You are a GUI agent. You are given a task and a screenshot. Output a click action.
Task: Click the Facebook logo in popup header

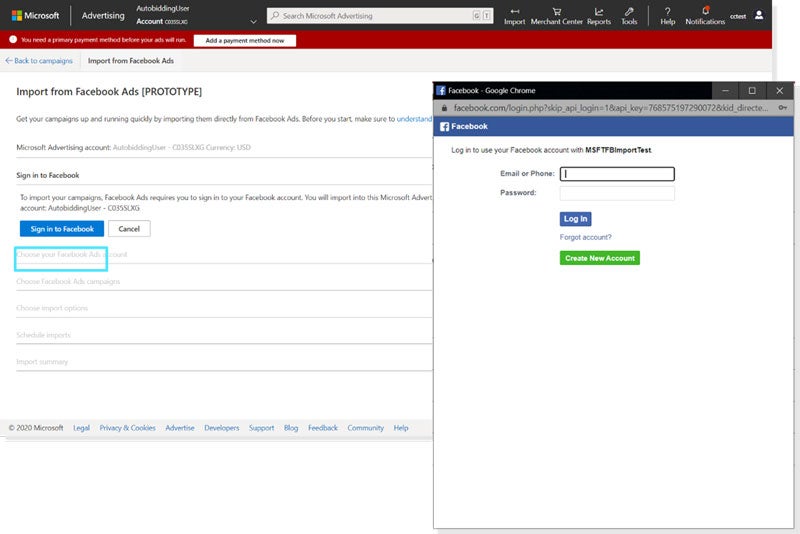pos(444,126)
